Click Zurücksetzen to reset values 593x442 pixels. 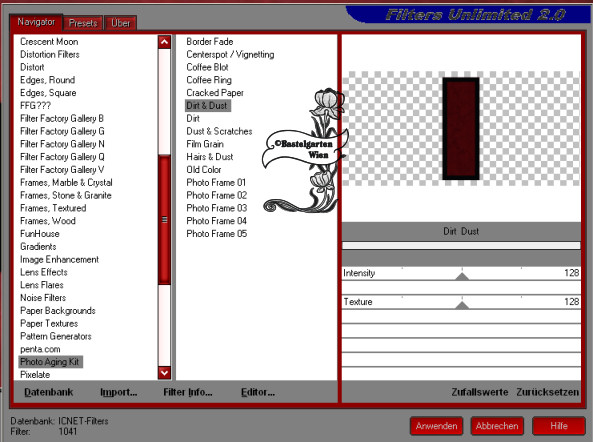[x=548, y=392]
